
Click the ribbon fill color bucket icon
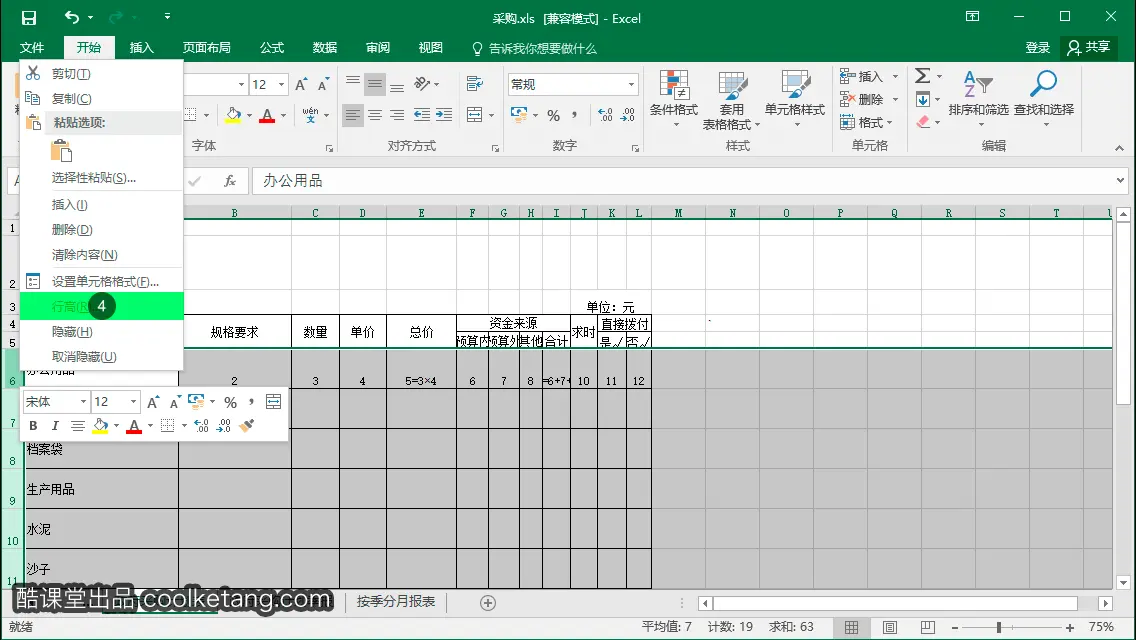(233, 115)
